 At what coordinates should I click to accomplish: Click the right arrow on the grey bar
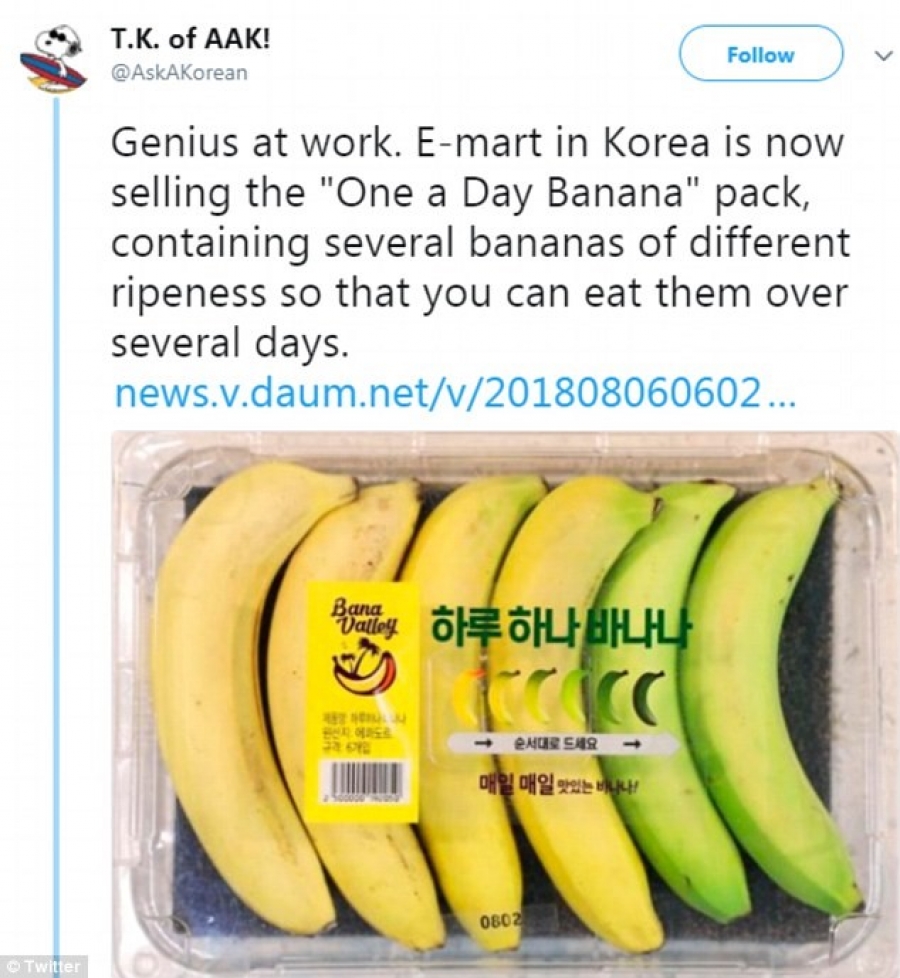631,744
